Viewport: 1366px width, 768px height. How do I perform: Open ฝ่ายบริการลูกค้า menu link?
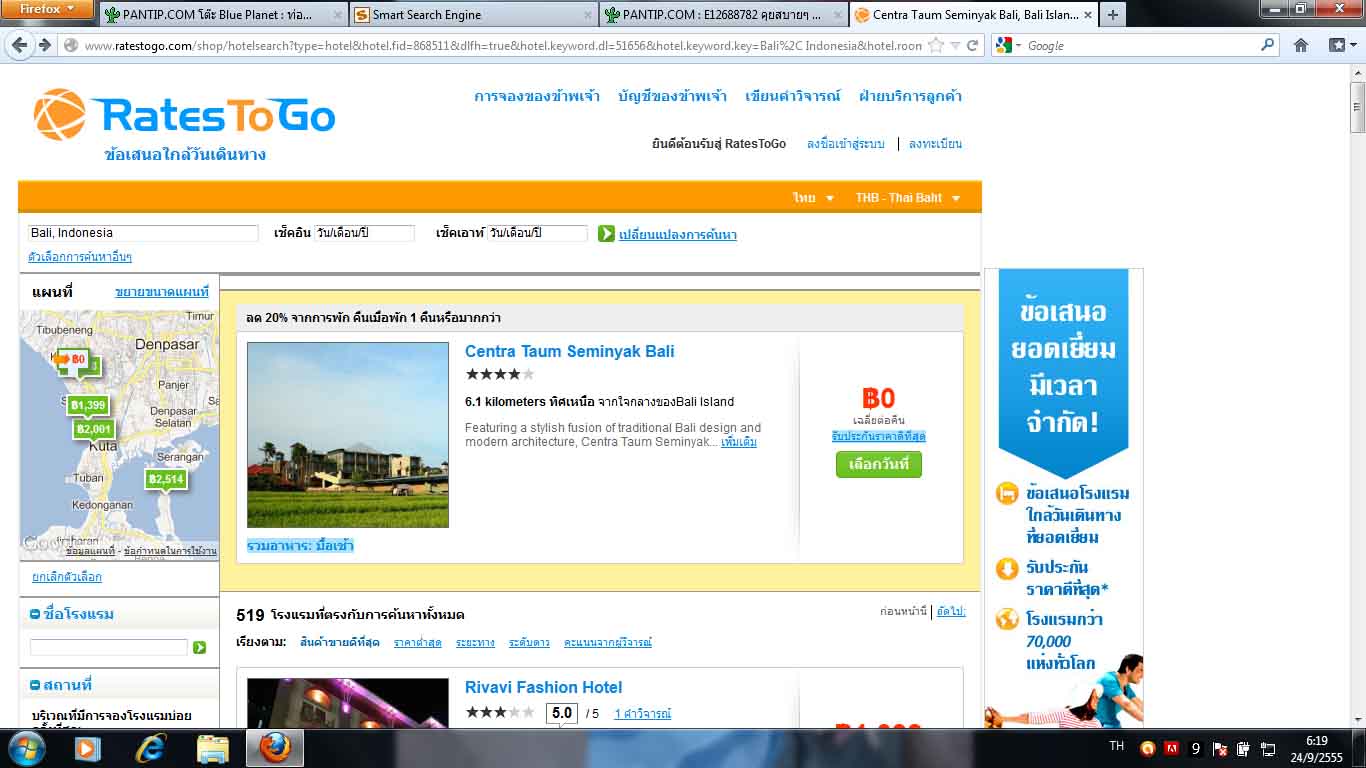(910, 96)
